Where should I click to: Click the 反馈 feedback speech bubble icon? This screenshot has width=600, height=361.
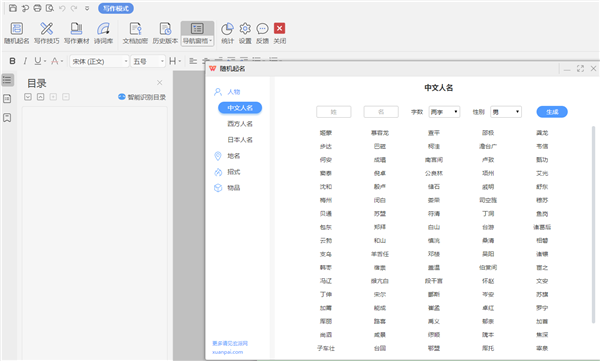[x=262, y=33]
